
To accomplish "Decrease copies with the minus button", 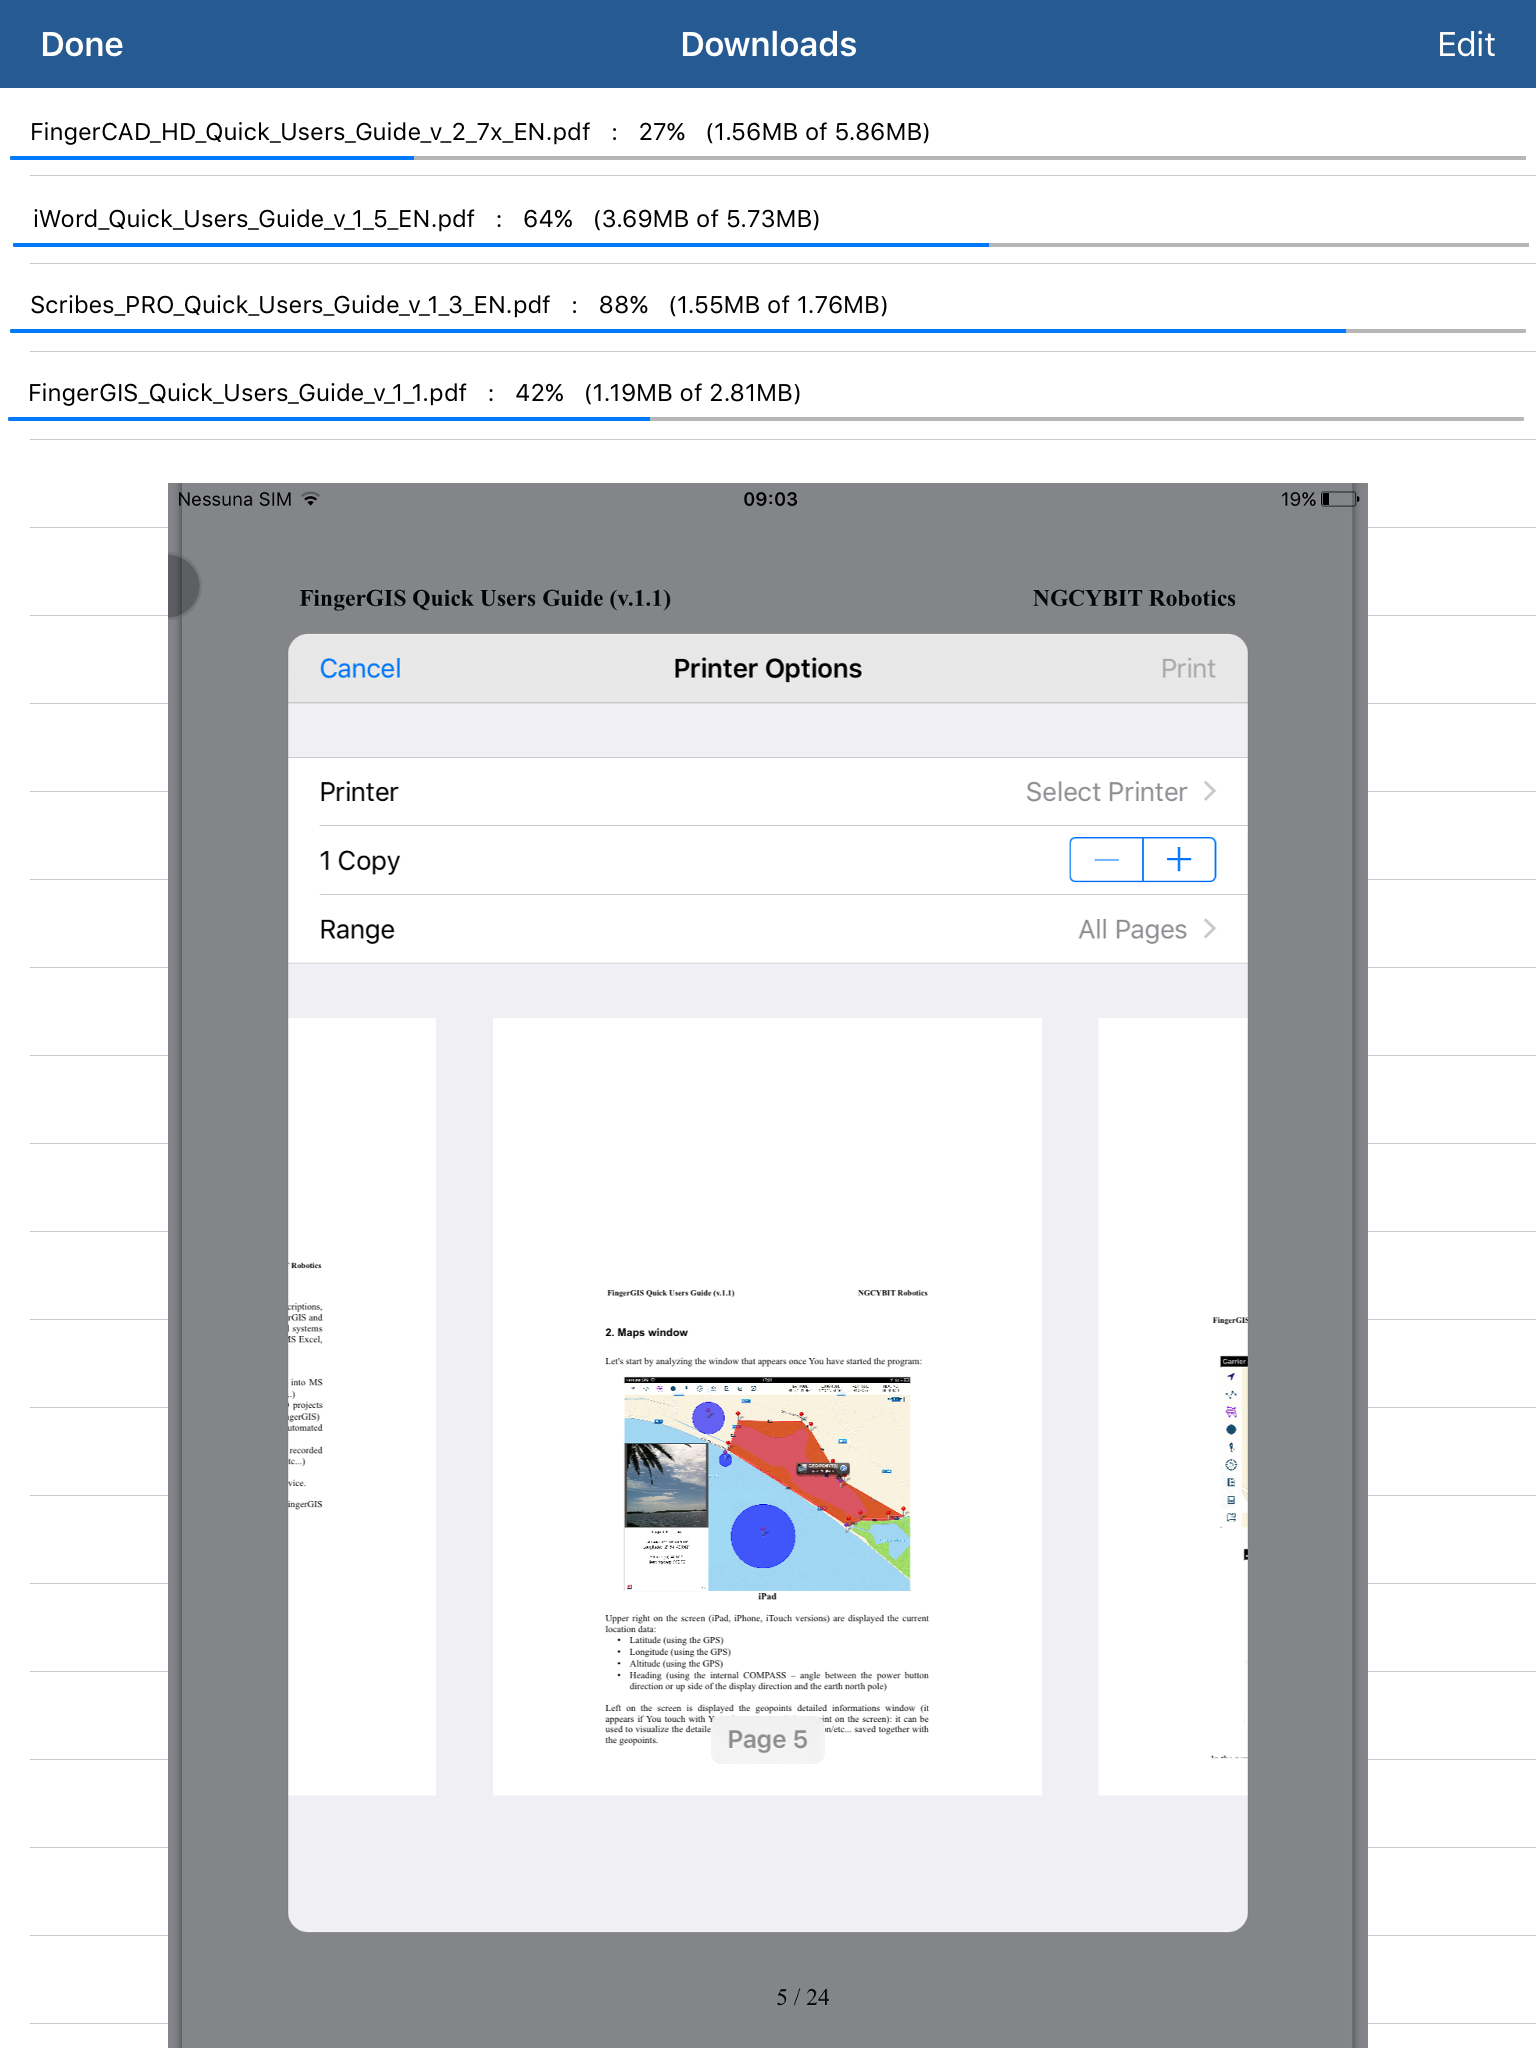I will (x=1106, y=860).
